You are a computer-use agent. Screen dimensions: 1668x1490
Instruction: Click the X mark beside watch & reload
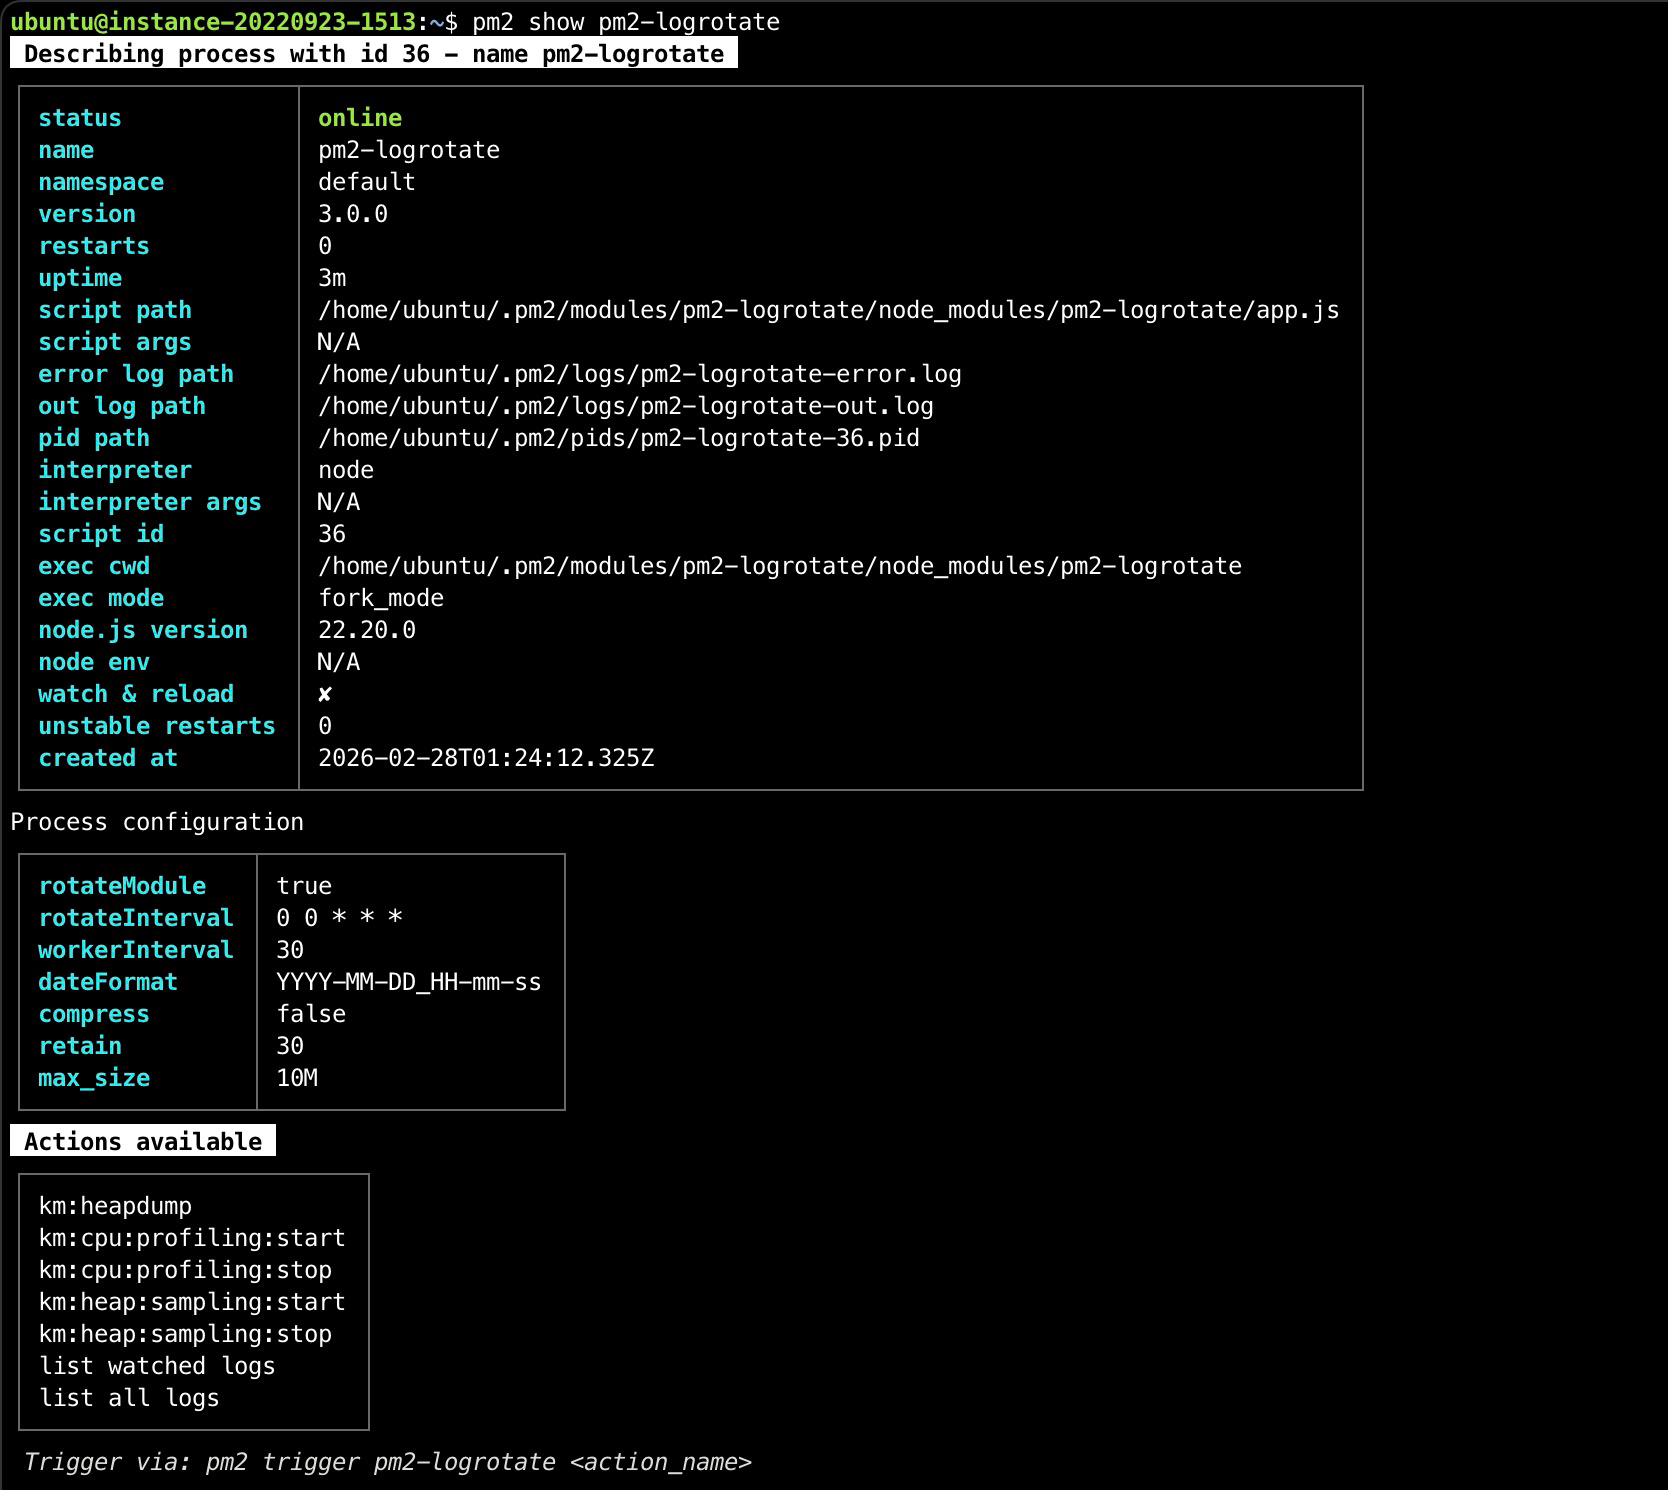click(x=325, y=694)
